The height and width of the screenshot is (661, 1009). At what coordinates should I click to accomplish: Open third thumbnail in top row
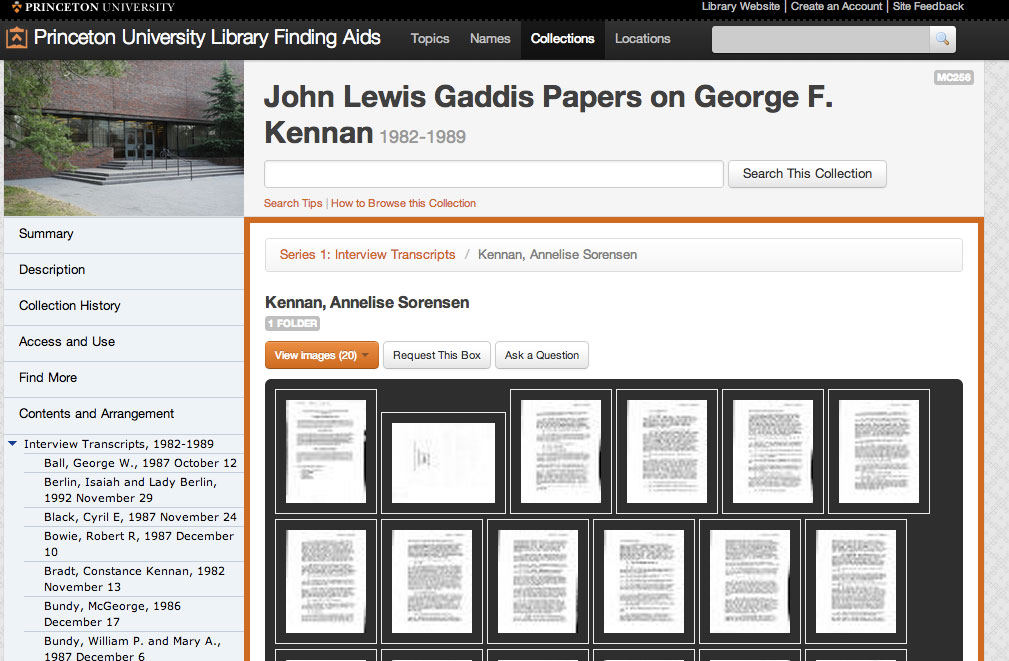560,451
